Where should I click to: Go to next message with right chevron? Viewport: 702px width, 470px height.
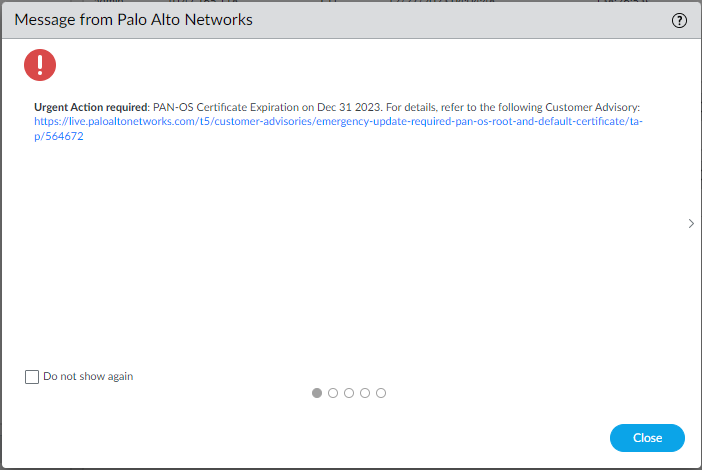click(x=691, y=224)
